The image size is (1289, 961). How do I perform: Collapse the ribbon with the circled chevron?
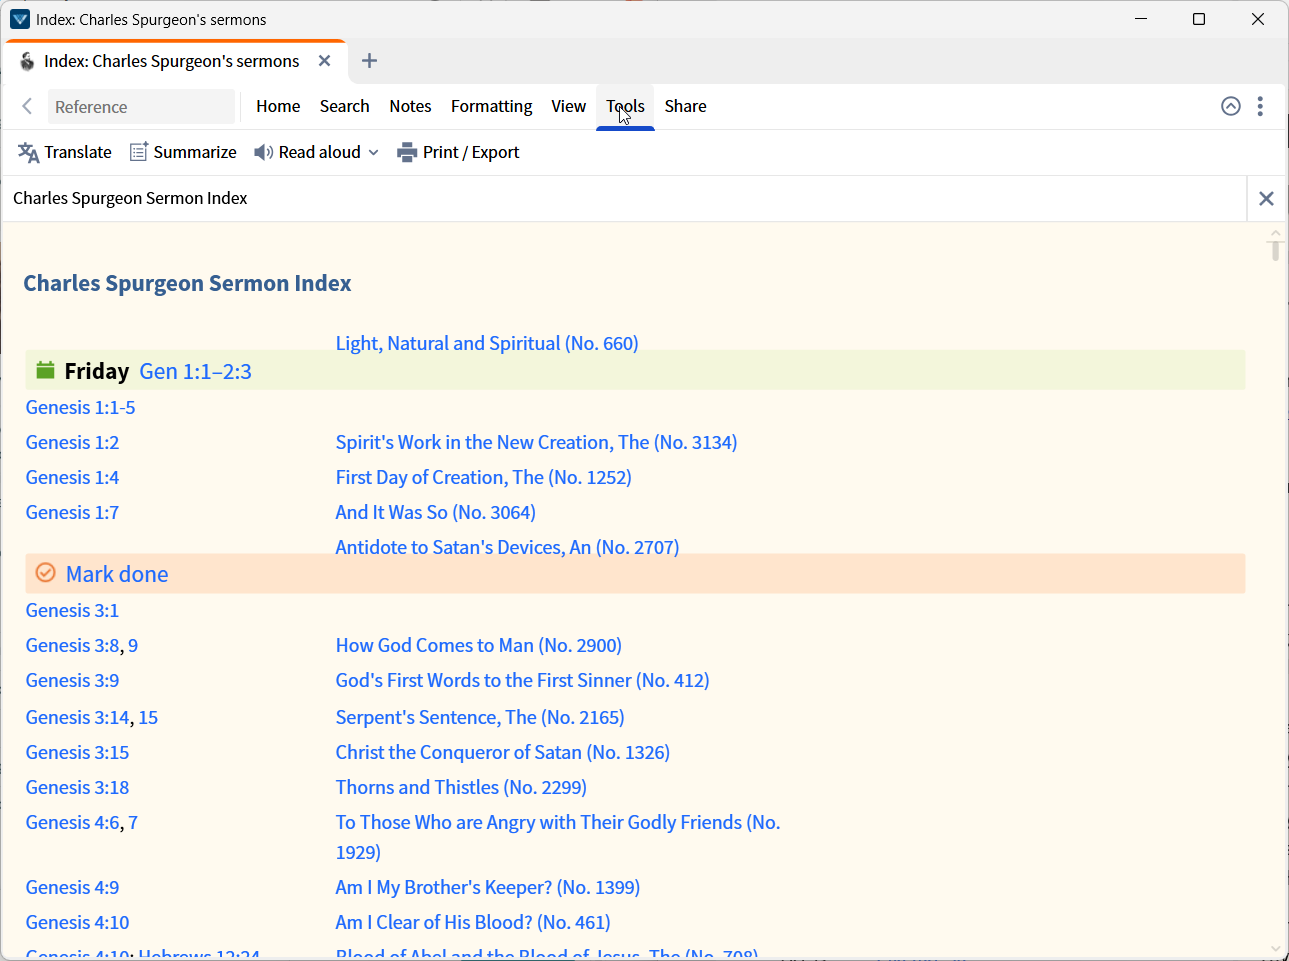coord(1231,106)
